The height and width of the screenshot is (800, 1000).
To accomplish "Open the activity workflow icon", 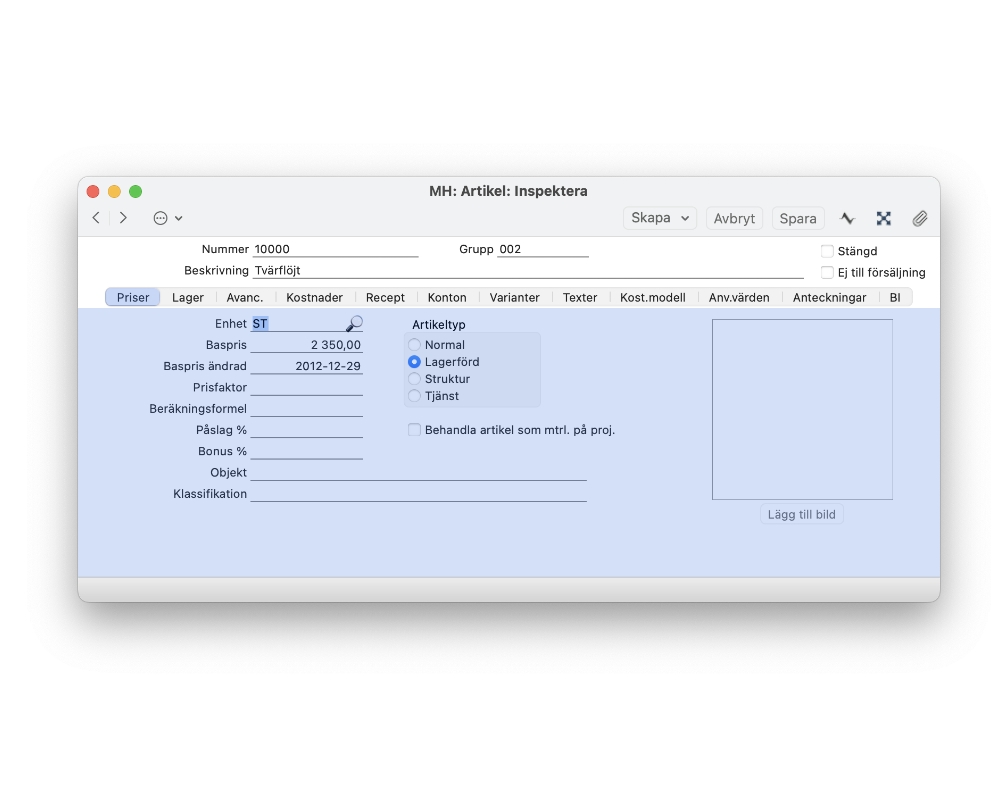I will point(847,218).
